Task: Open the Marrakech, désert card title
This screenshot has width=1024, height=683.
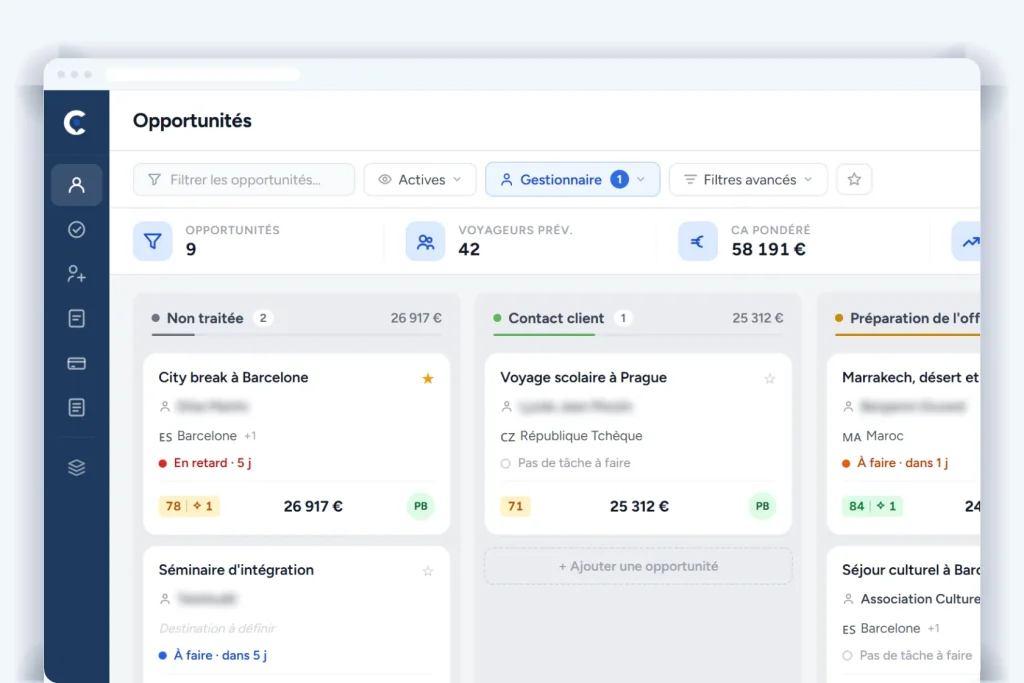Action: 910,377
